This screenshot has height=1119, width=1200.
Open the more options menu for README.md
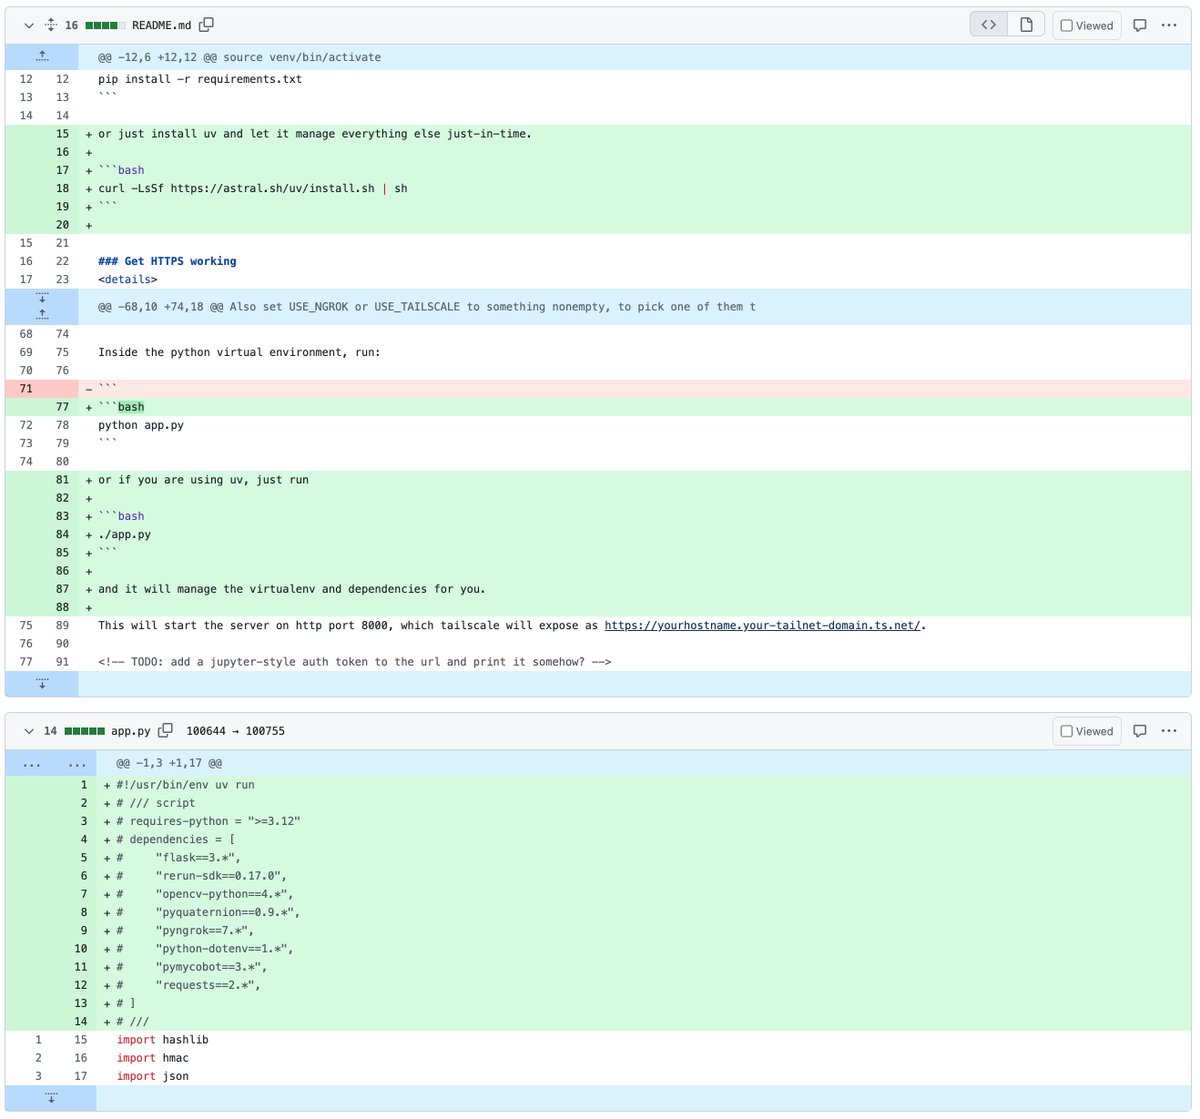1169,25
